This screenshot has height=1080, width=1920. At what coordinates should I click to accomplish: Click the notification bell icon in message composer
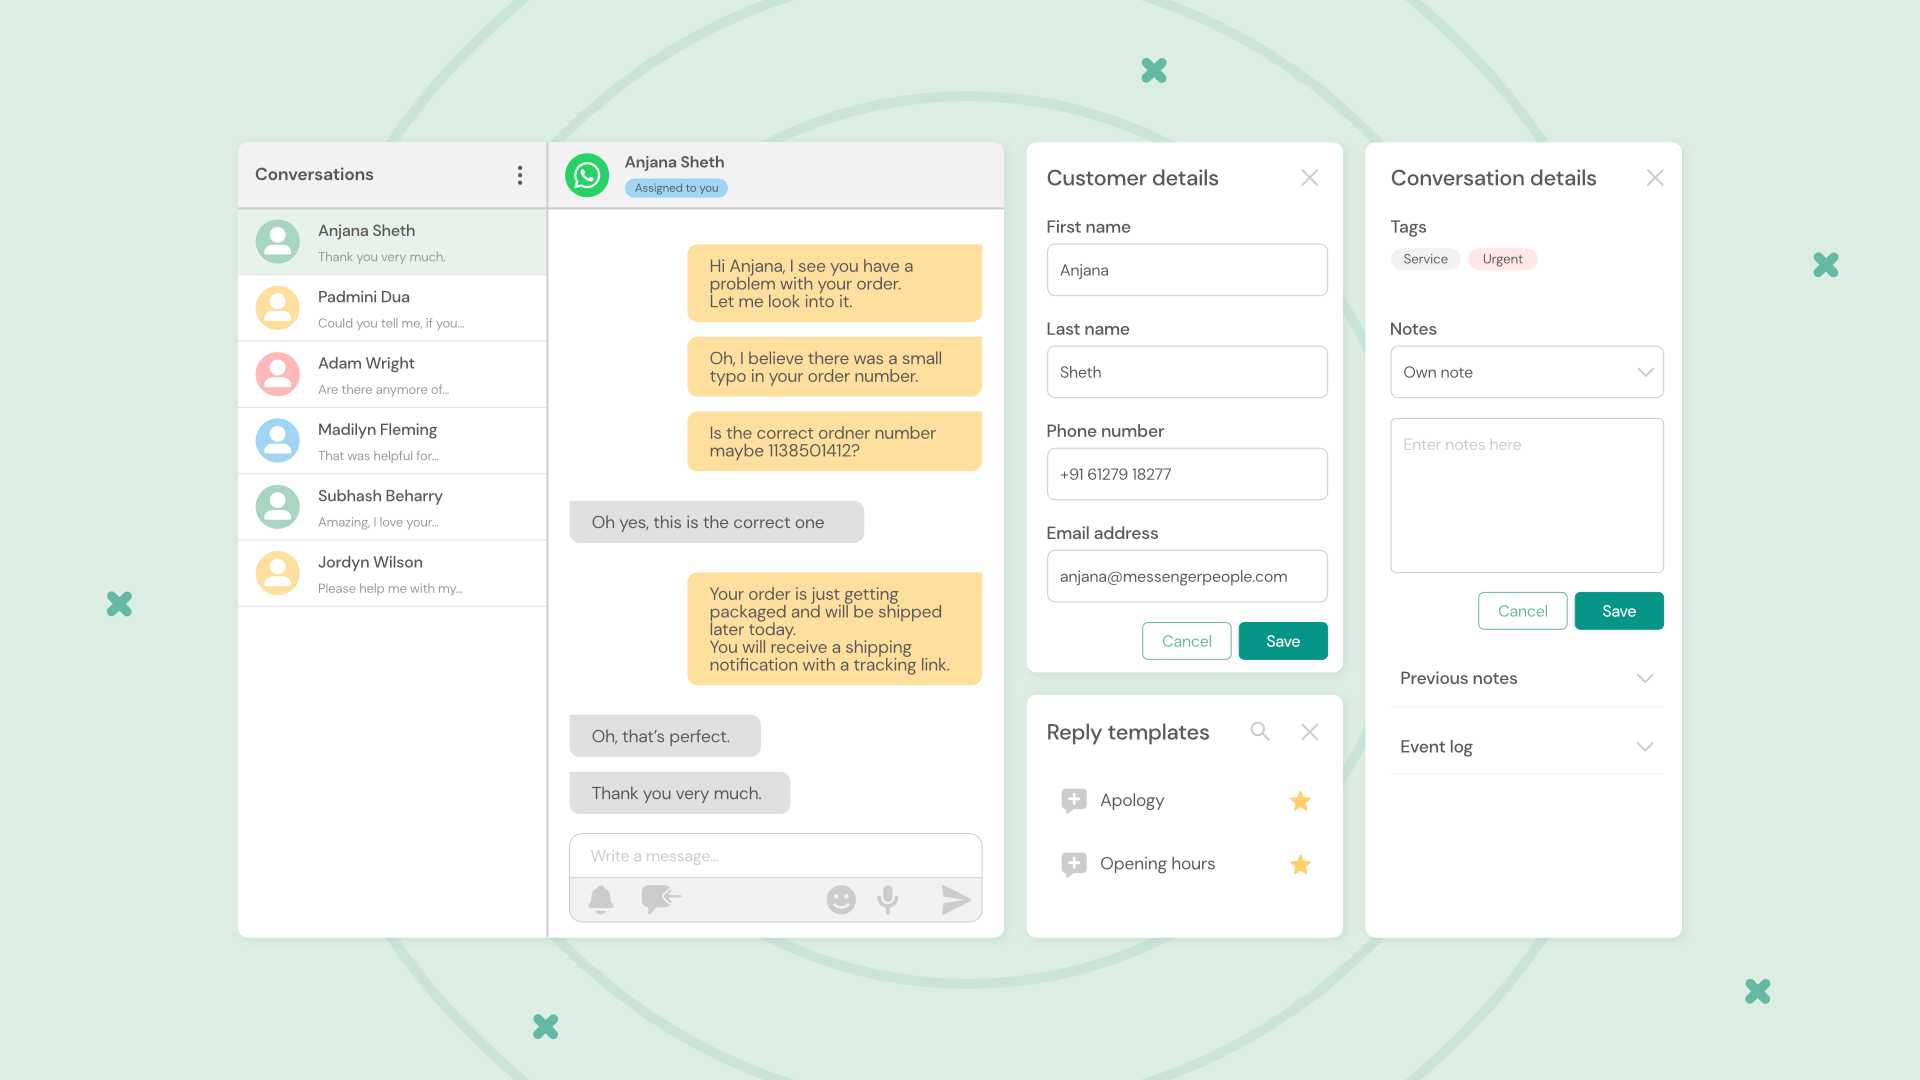(x=601, y=900)
